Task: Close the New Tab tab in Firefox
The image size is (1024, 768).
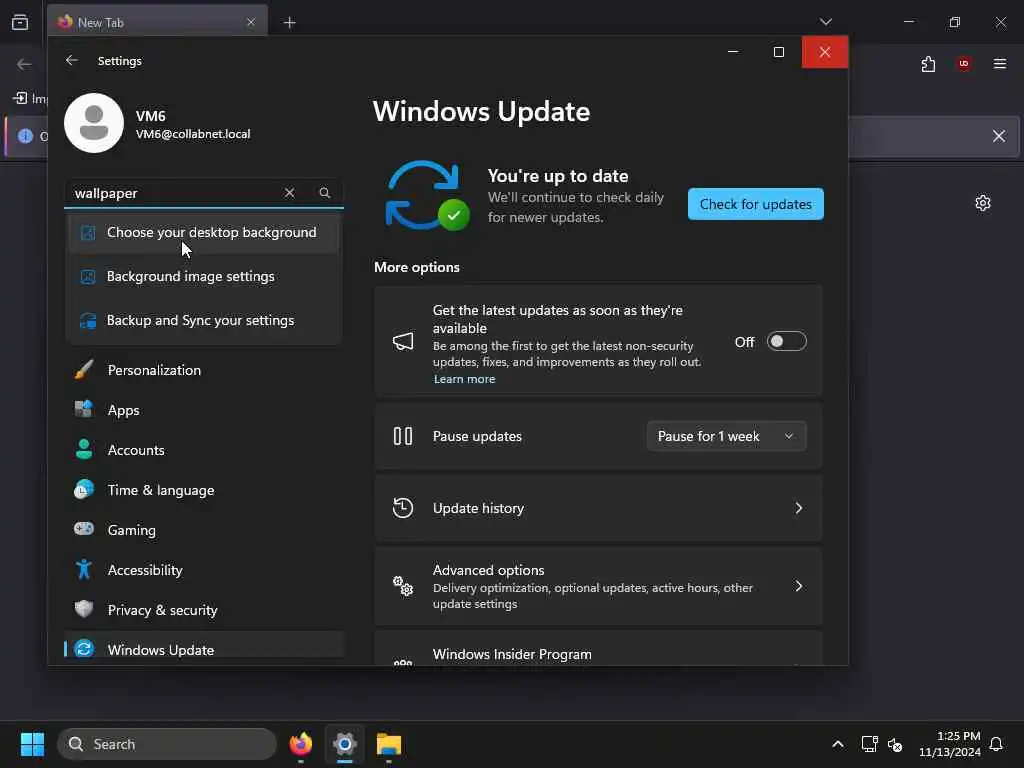Action: tap(251, 22)
